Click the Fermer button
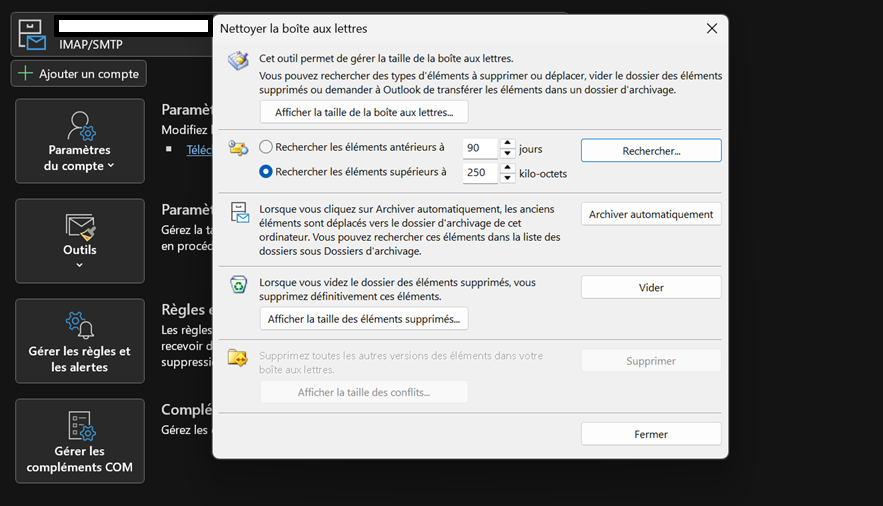 [651, 434]
